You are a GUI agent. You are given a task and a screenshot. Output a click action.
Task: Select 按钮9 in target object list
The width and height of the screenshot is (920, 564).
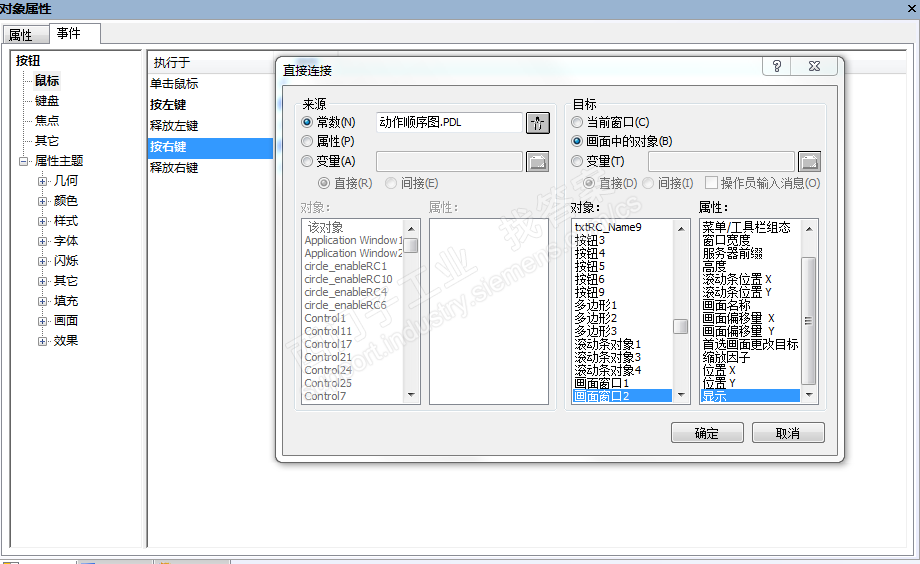pos(622,292)
